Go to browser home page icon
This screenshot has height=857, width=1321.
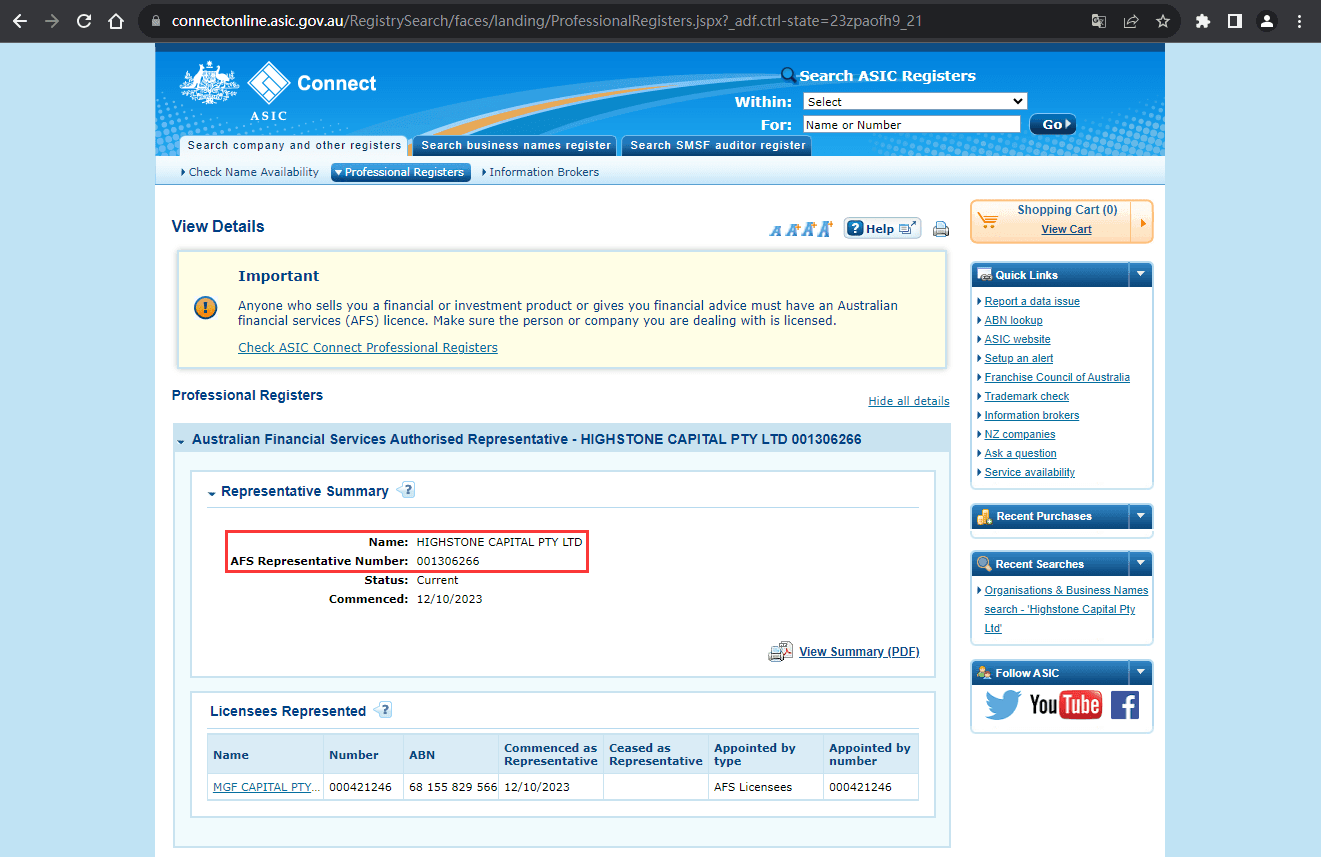click(x=116, y=21)
